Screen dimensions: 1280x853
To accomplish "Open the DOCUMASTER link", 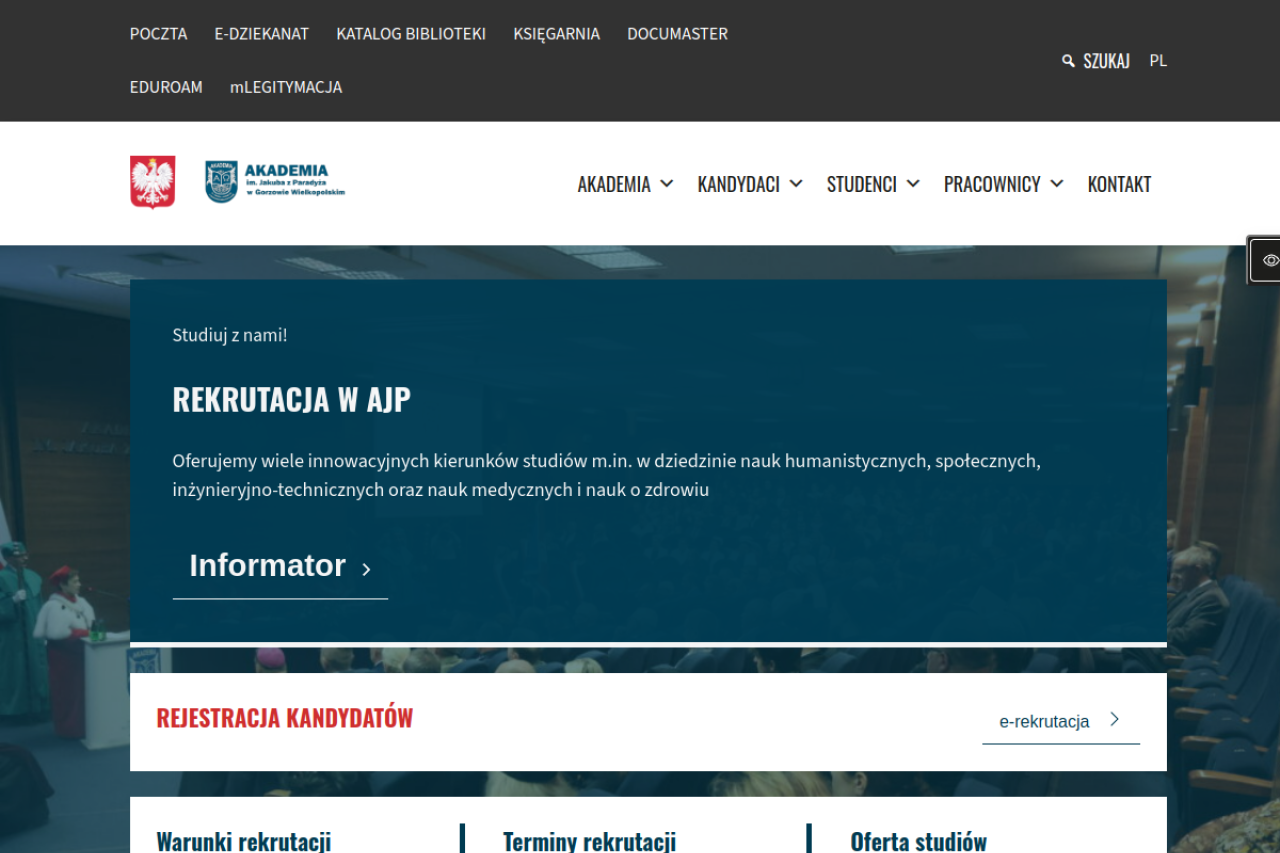I will pos(677,34).
